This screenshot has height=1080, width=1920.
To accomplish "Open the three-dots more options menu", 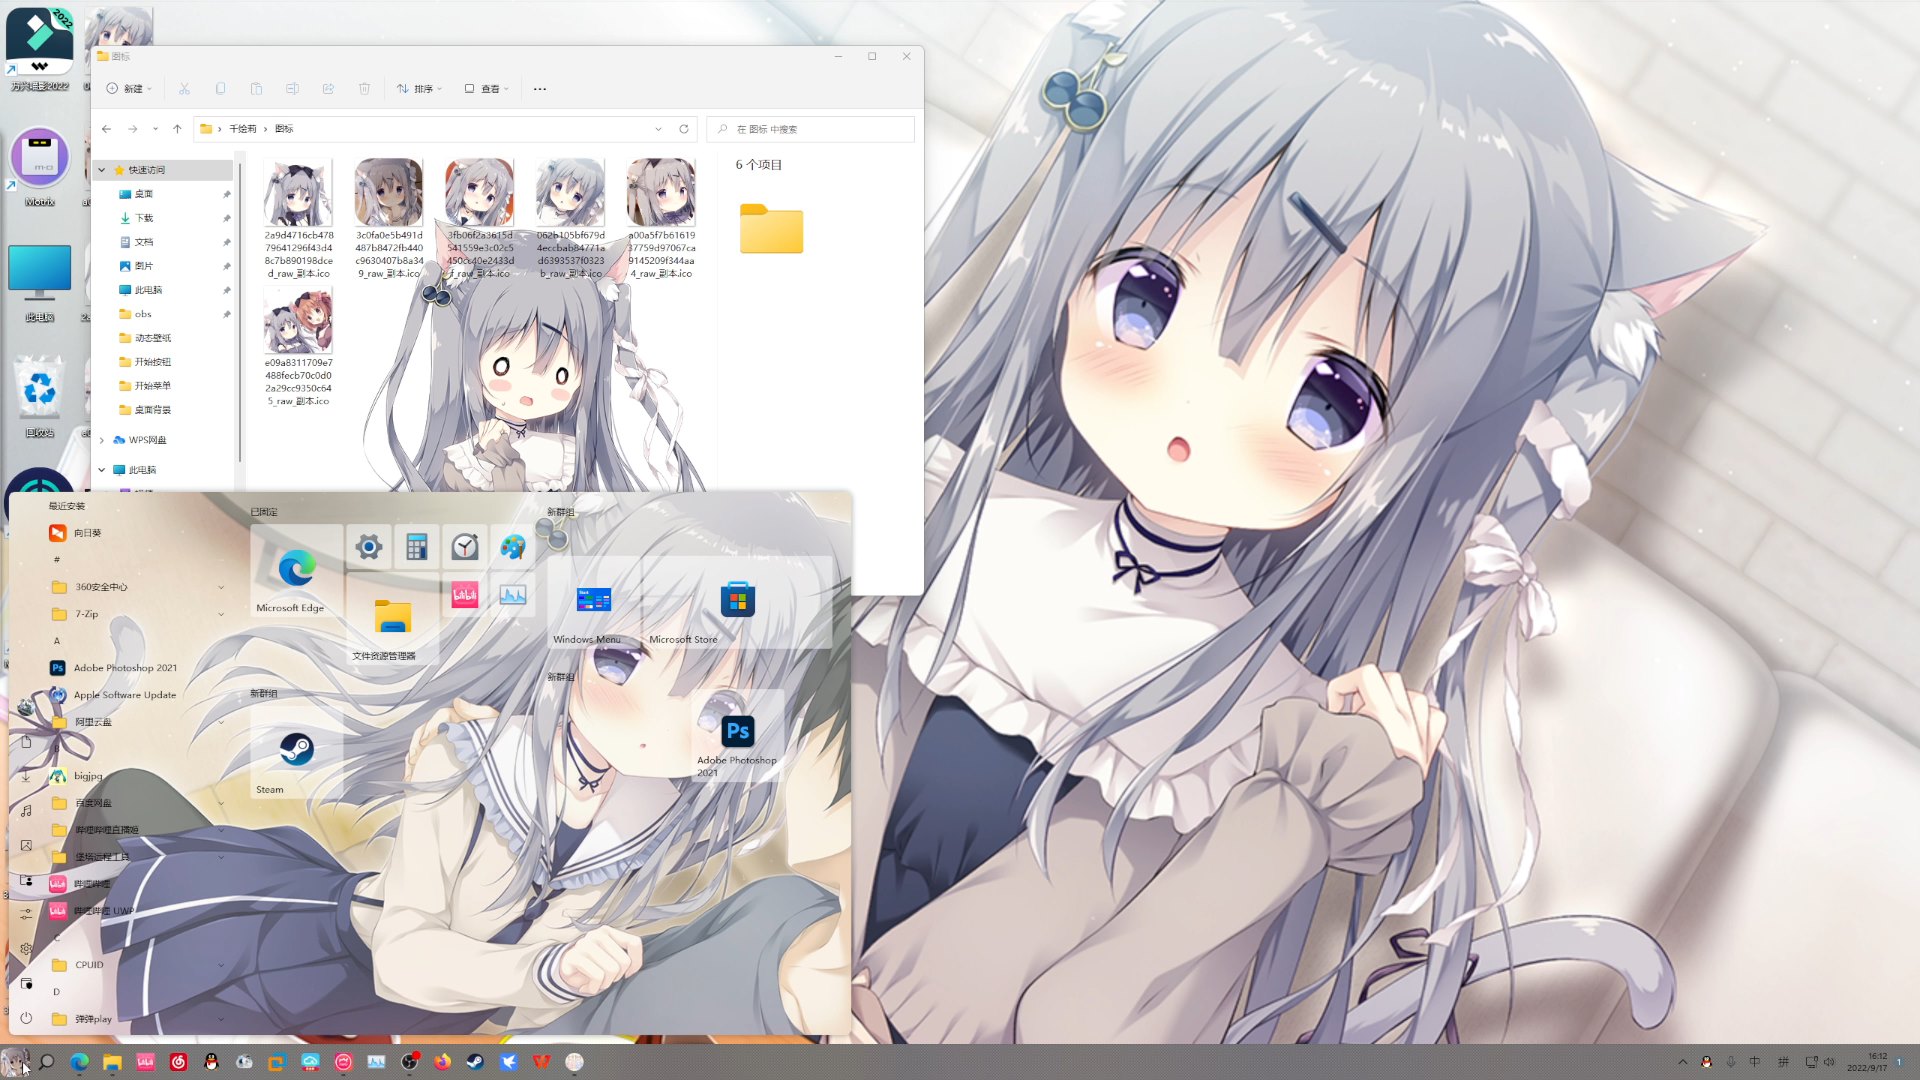I will pos(540,89).
